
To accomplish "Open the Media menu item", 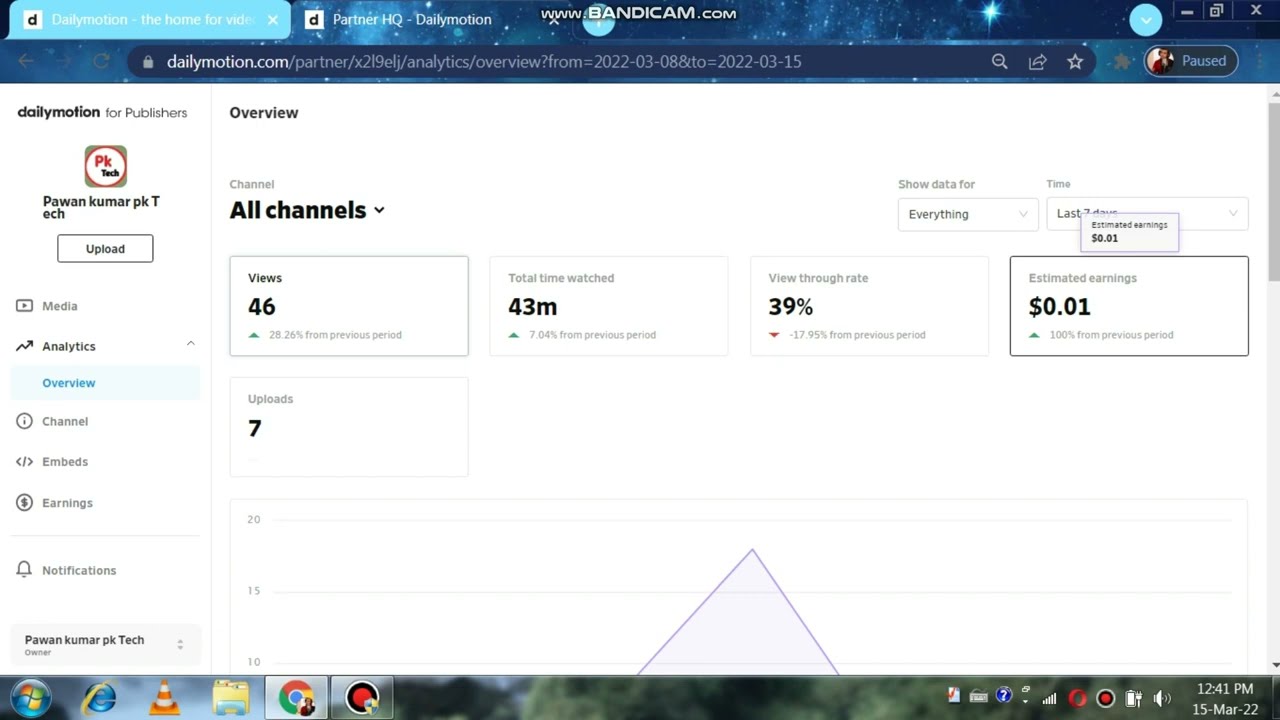I will click(x=59, y=306).
